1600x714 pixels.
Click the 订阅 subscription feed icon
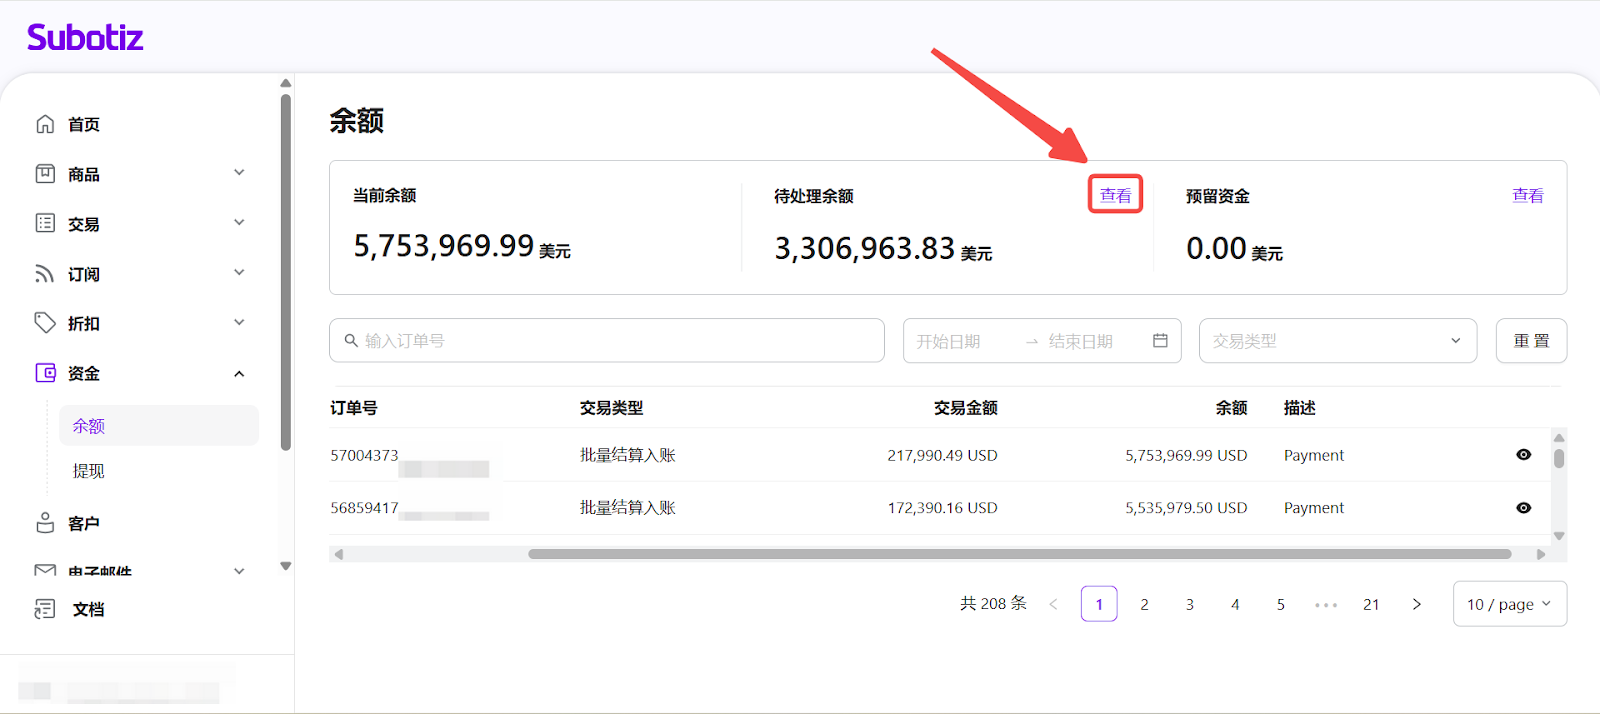(45, 274)
